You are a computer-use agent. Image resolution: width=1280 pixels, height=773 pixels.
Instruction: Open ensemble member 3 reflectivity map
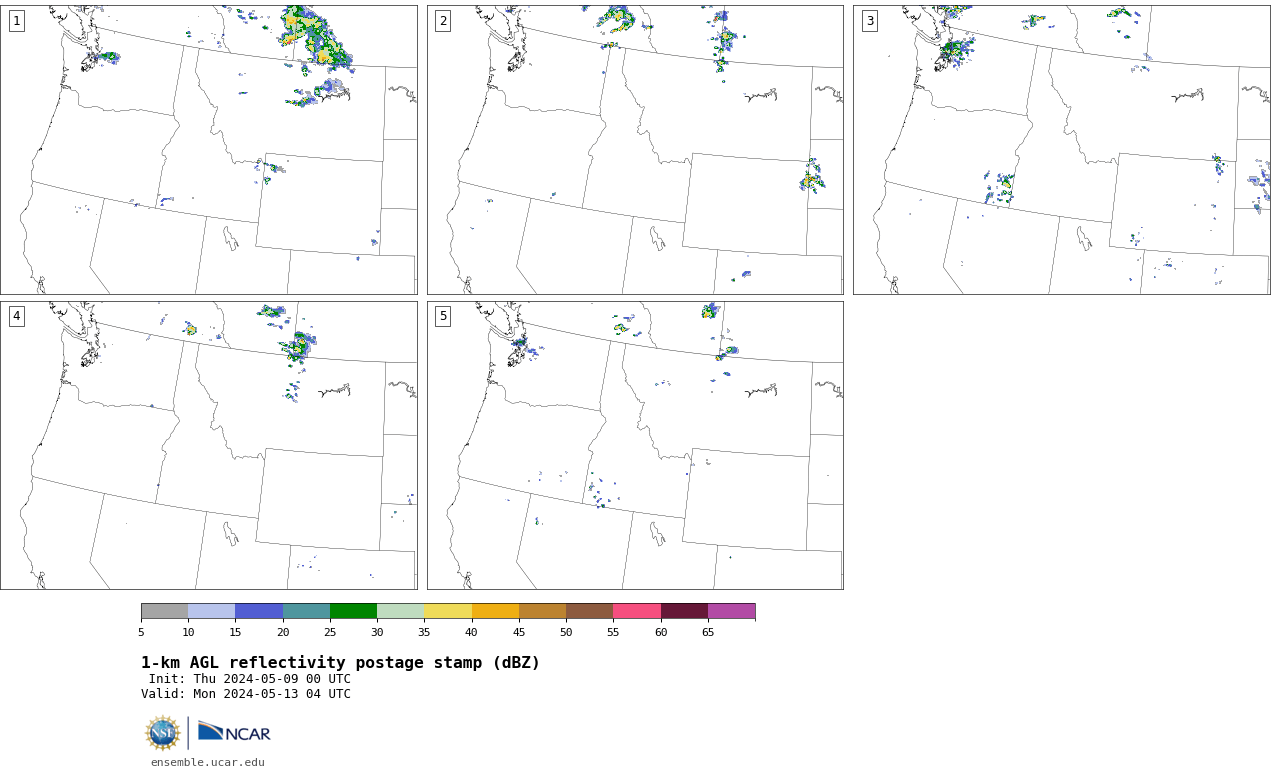coord(1062,150)
